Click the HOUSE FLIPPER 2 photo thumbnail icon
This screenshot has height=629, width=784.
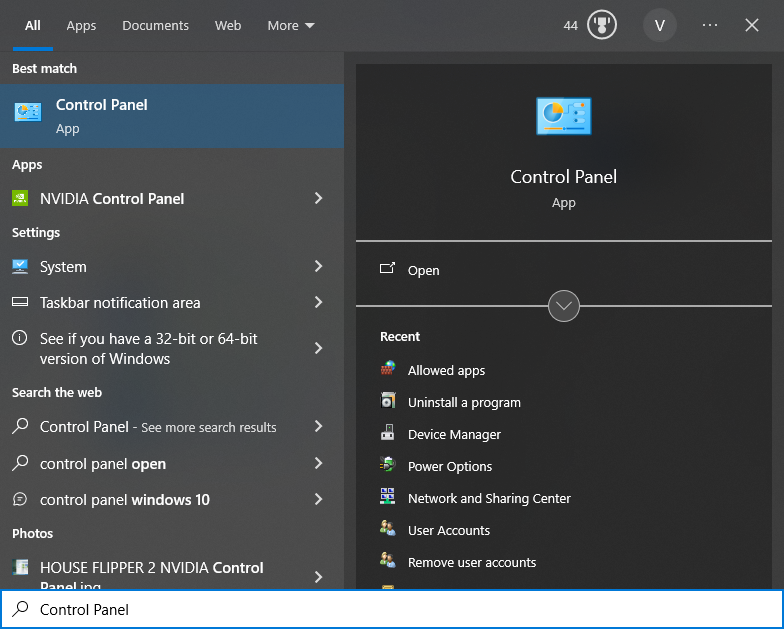[20, 567]
